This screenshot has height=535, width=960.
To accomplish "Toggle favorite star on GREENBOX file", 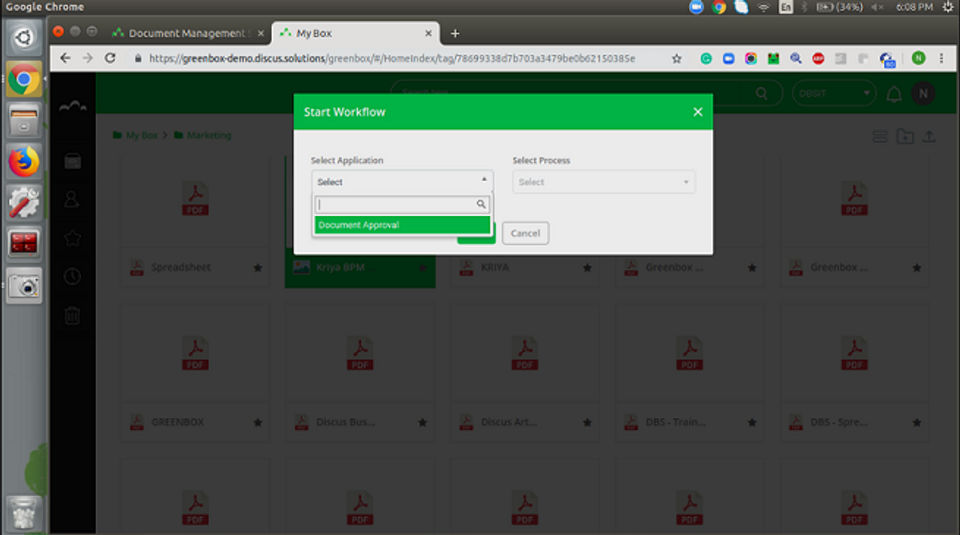I will coord(258,422).
